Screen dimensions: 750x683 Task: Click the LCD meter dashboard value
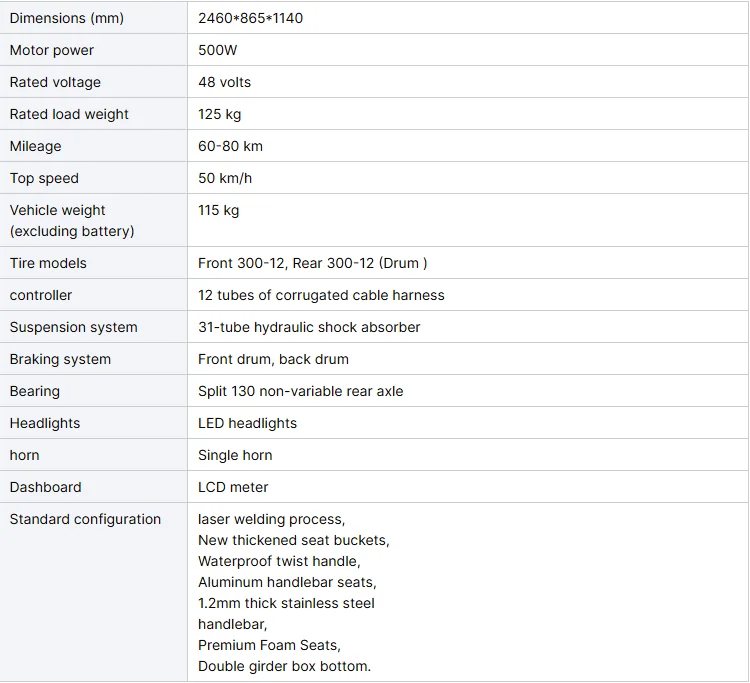tap(233, 487)
